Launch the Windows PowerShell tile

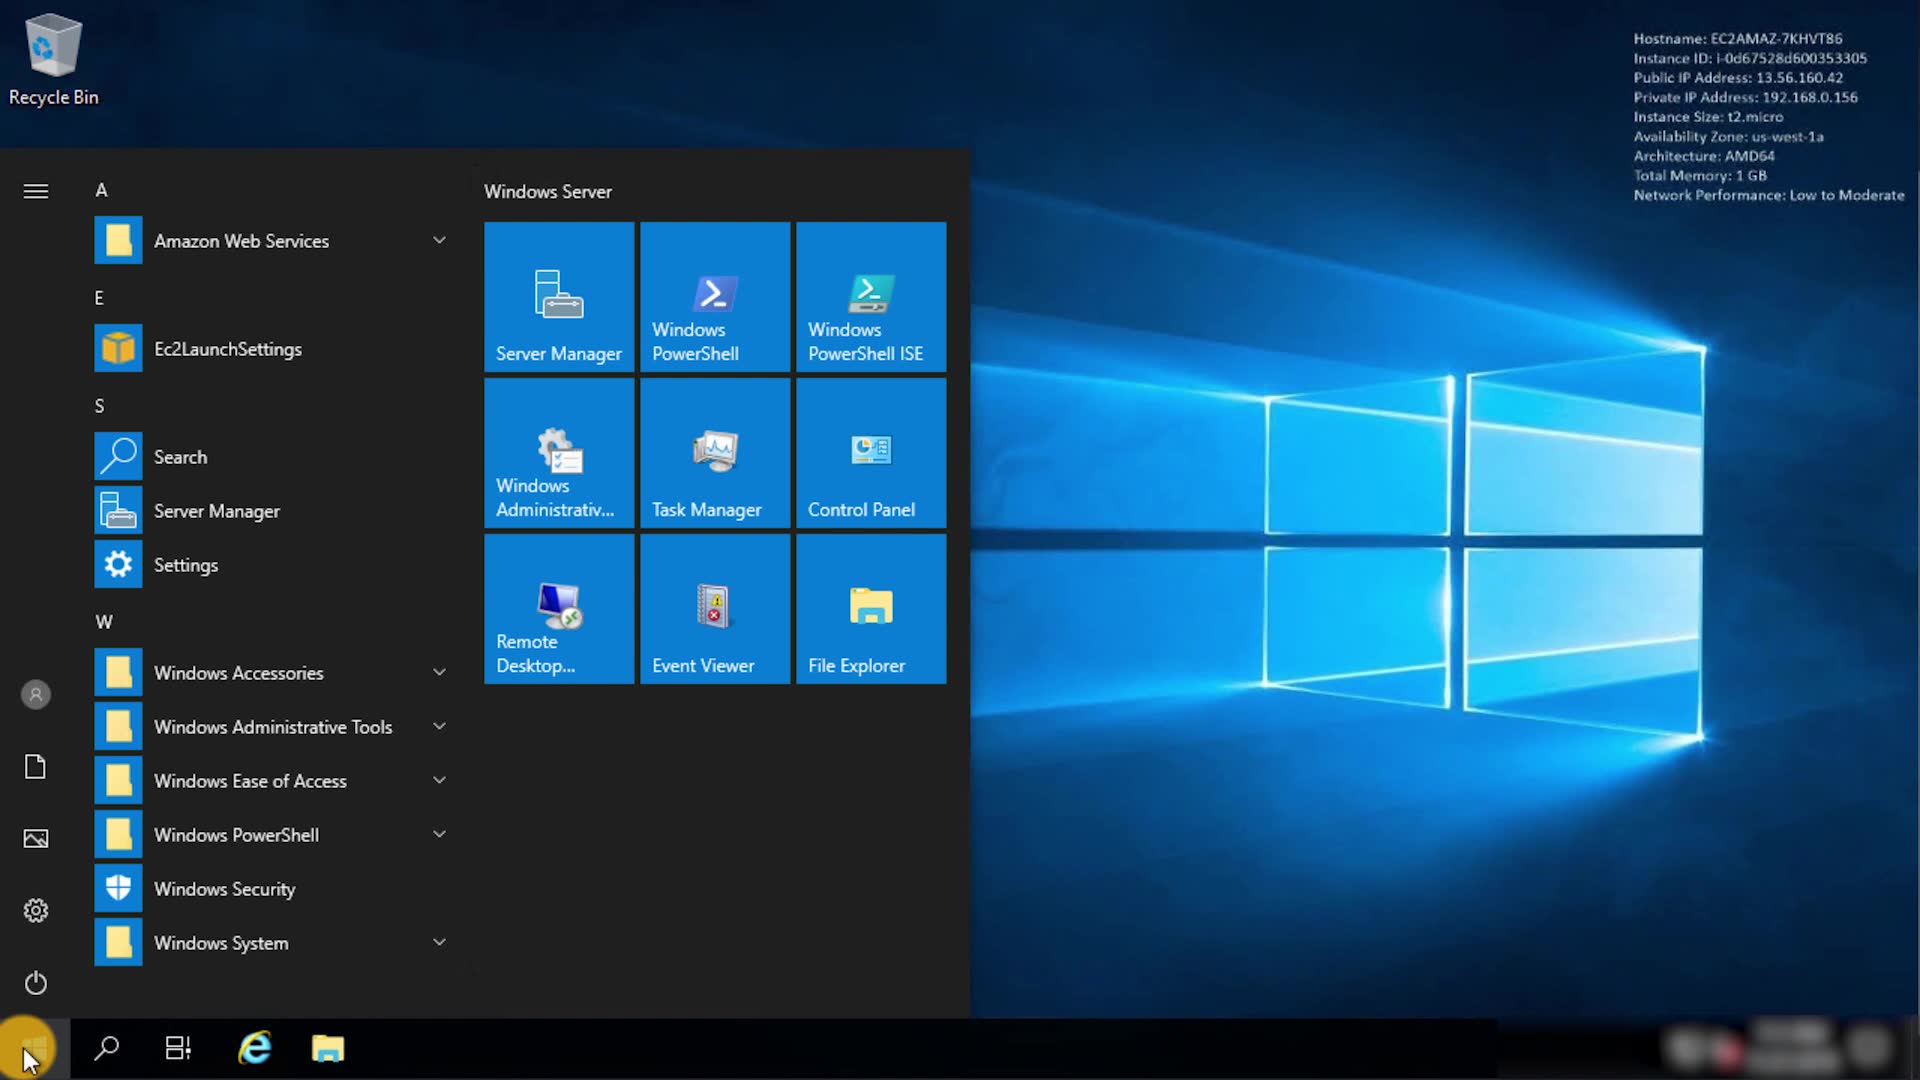pos(715,297)
